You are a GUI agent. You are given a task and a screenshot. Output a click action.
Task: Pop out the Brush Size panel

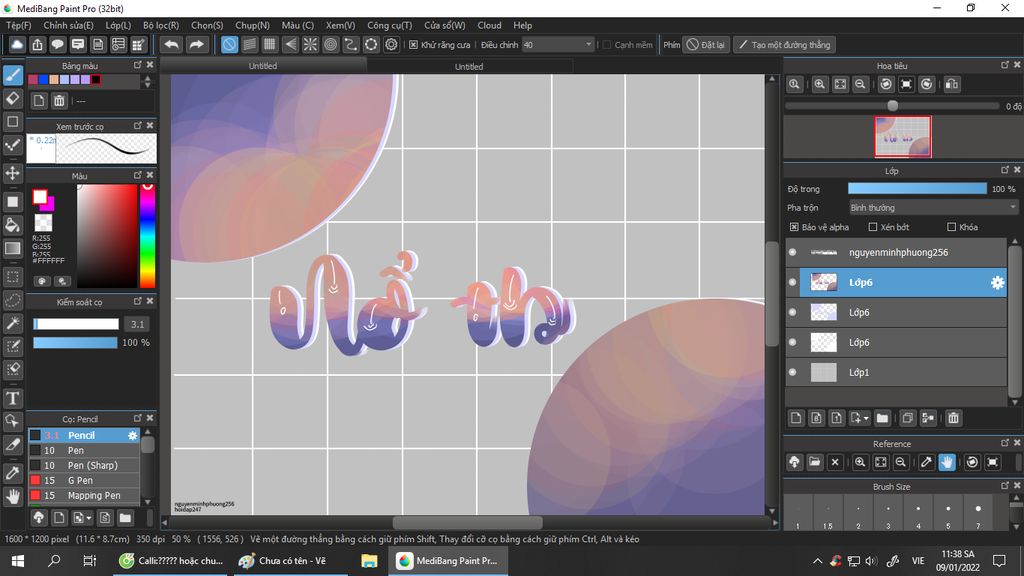[1004, 486]
